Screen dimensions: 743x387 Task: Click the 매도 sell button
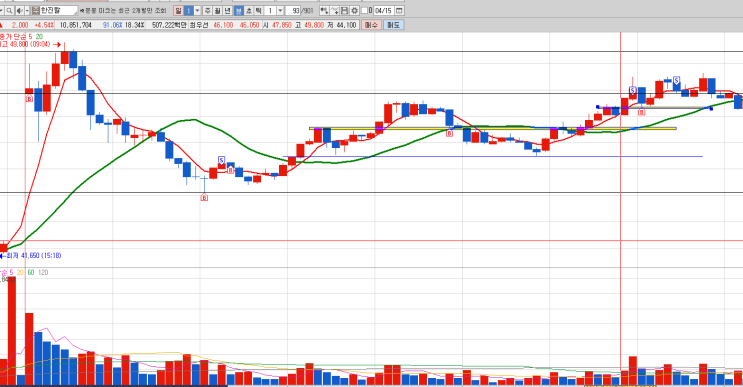(393, 25)
